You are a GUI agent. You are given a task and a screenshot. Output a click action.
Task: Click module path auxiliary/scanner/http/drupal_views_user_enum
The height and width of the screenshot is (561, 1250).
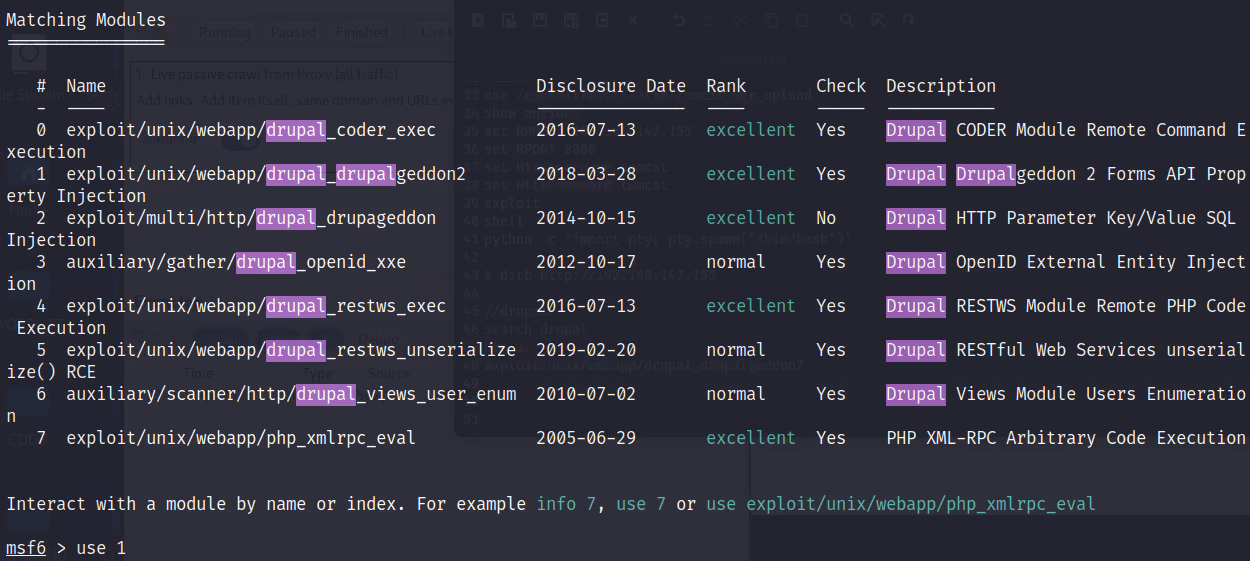coord(291,394)
